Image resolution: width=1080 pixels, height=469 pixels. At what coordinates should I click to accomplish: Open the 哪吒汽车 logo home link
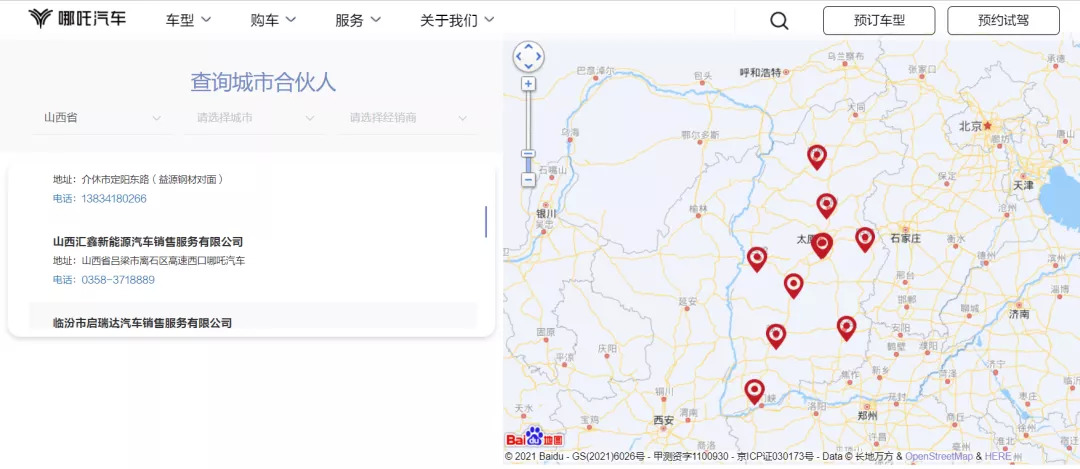(77, 19)
